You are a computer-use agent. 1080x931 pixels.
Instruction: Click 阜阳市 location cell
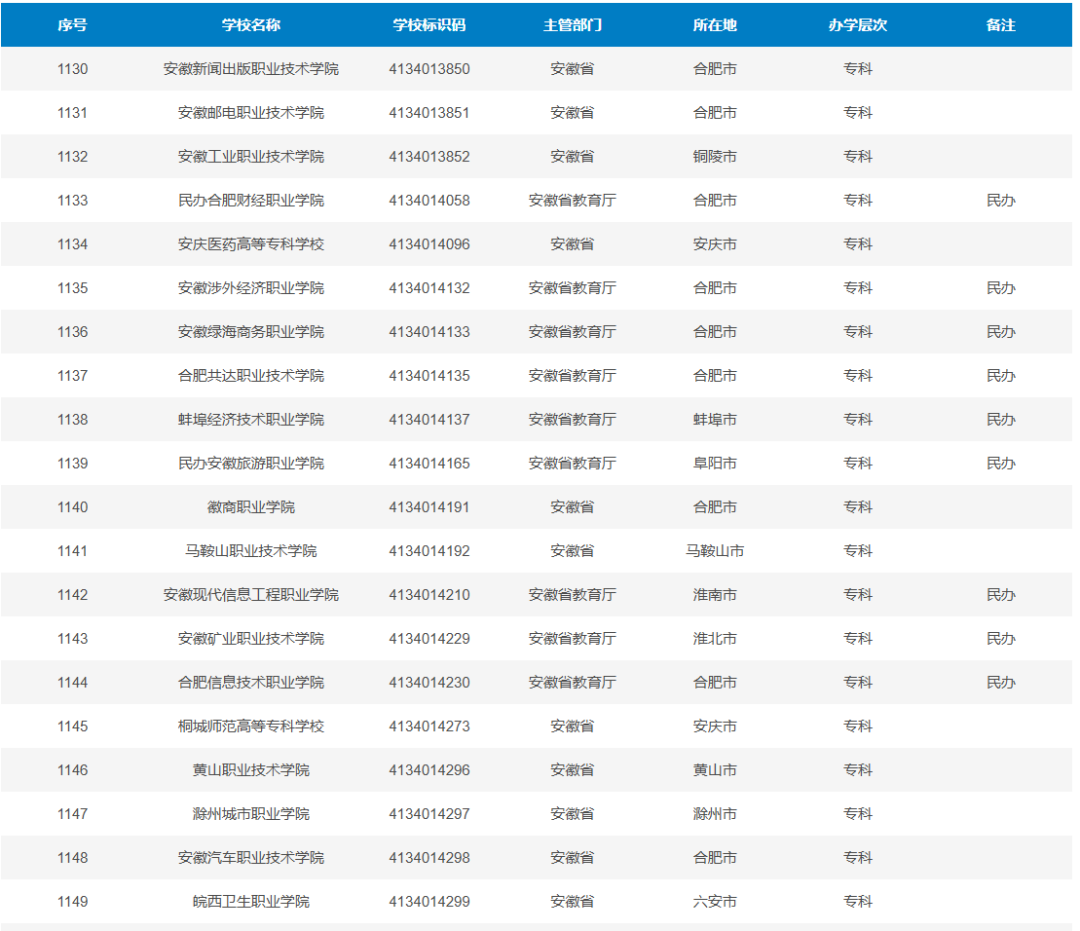(715, 463)
